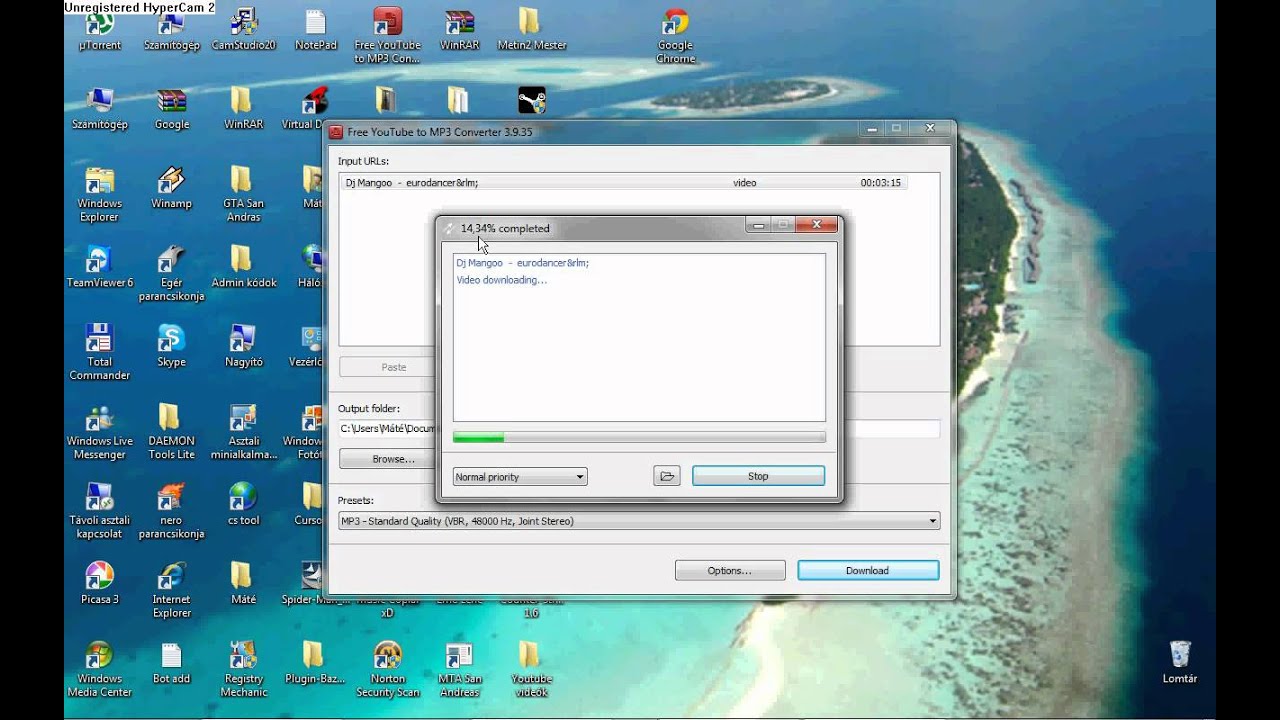Open the Options... dialog
Viewport: 1280px width, 720px height.
729,570
